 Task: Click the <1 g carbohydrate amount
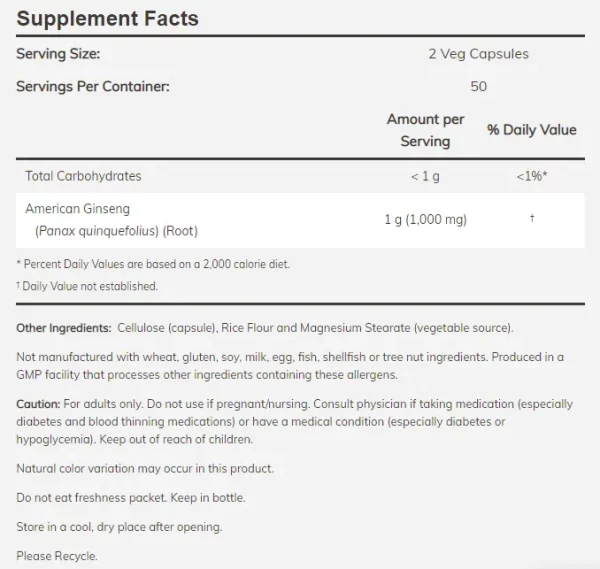tap(425, 176)
